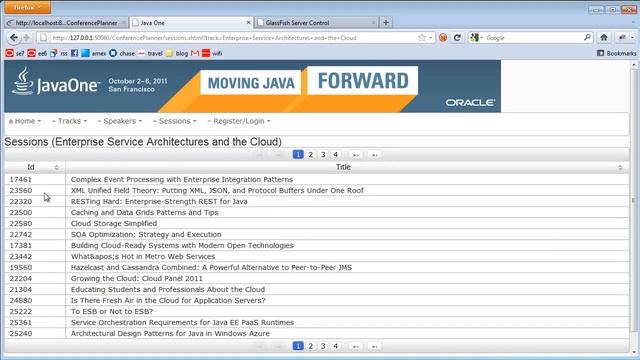
Task: Jump to last page in top paginator
Action: coord(374,155)
